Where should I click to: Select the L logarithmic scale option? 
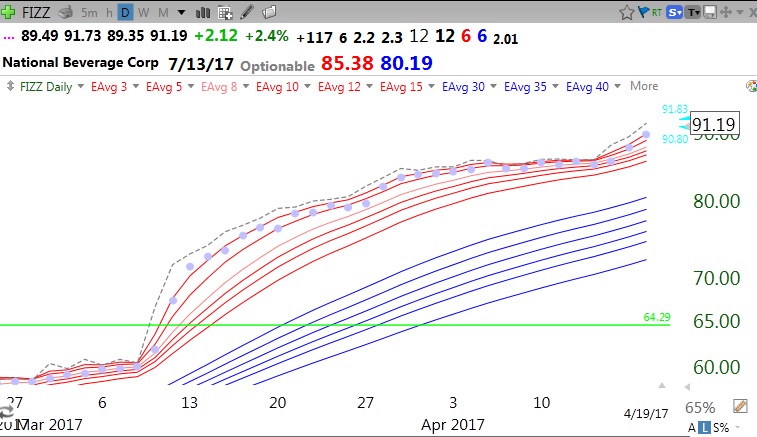pos(705,427)
